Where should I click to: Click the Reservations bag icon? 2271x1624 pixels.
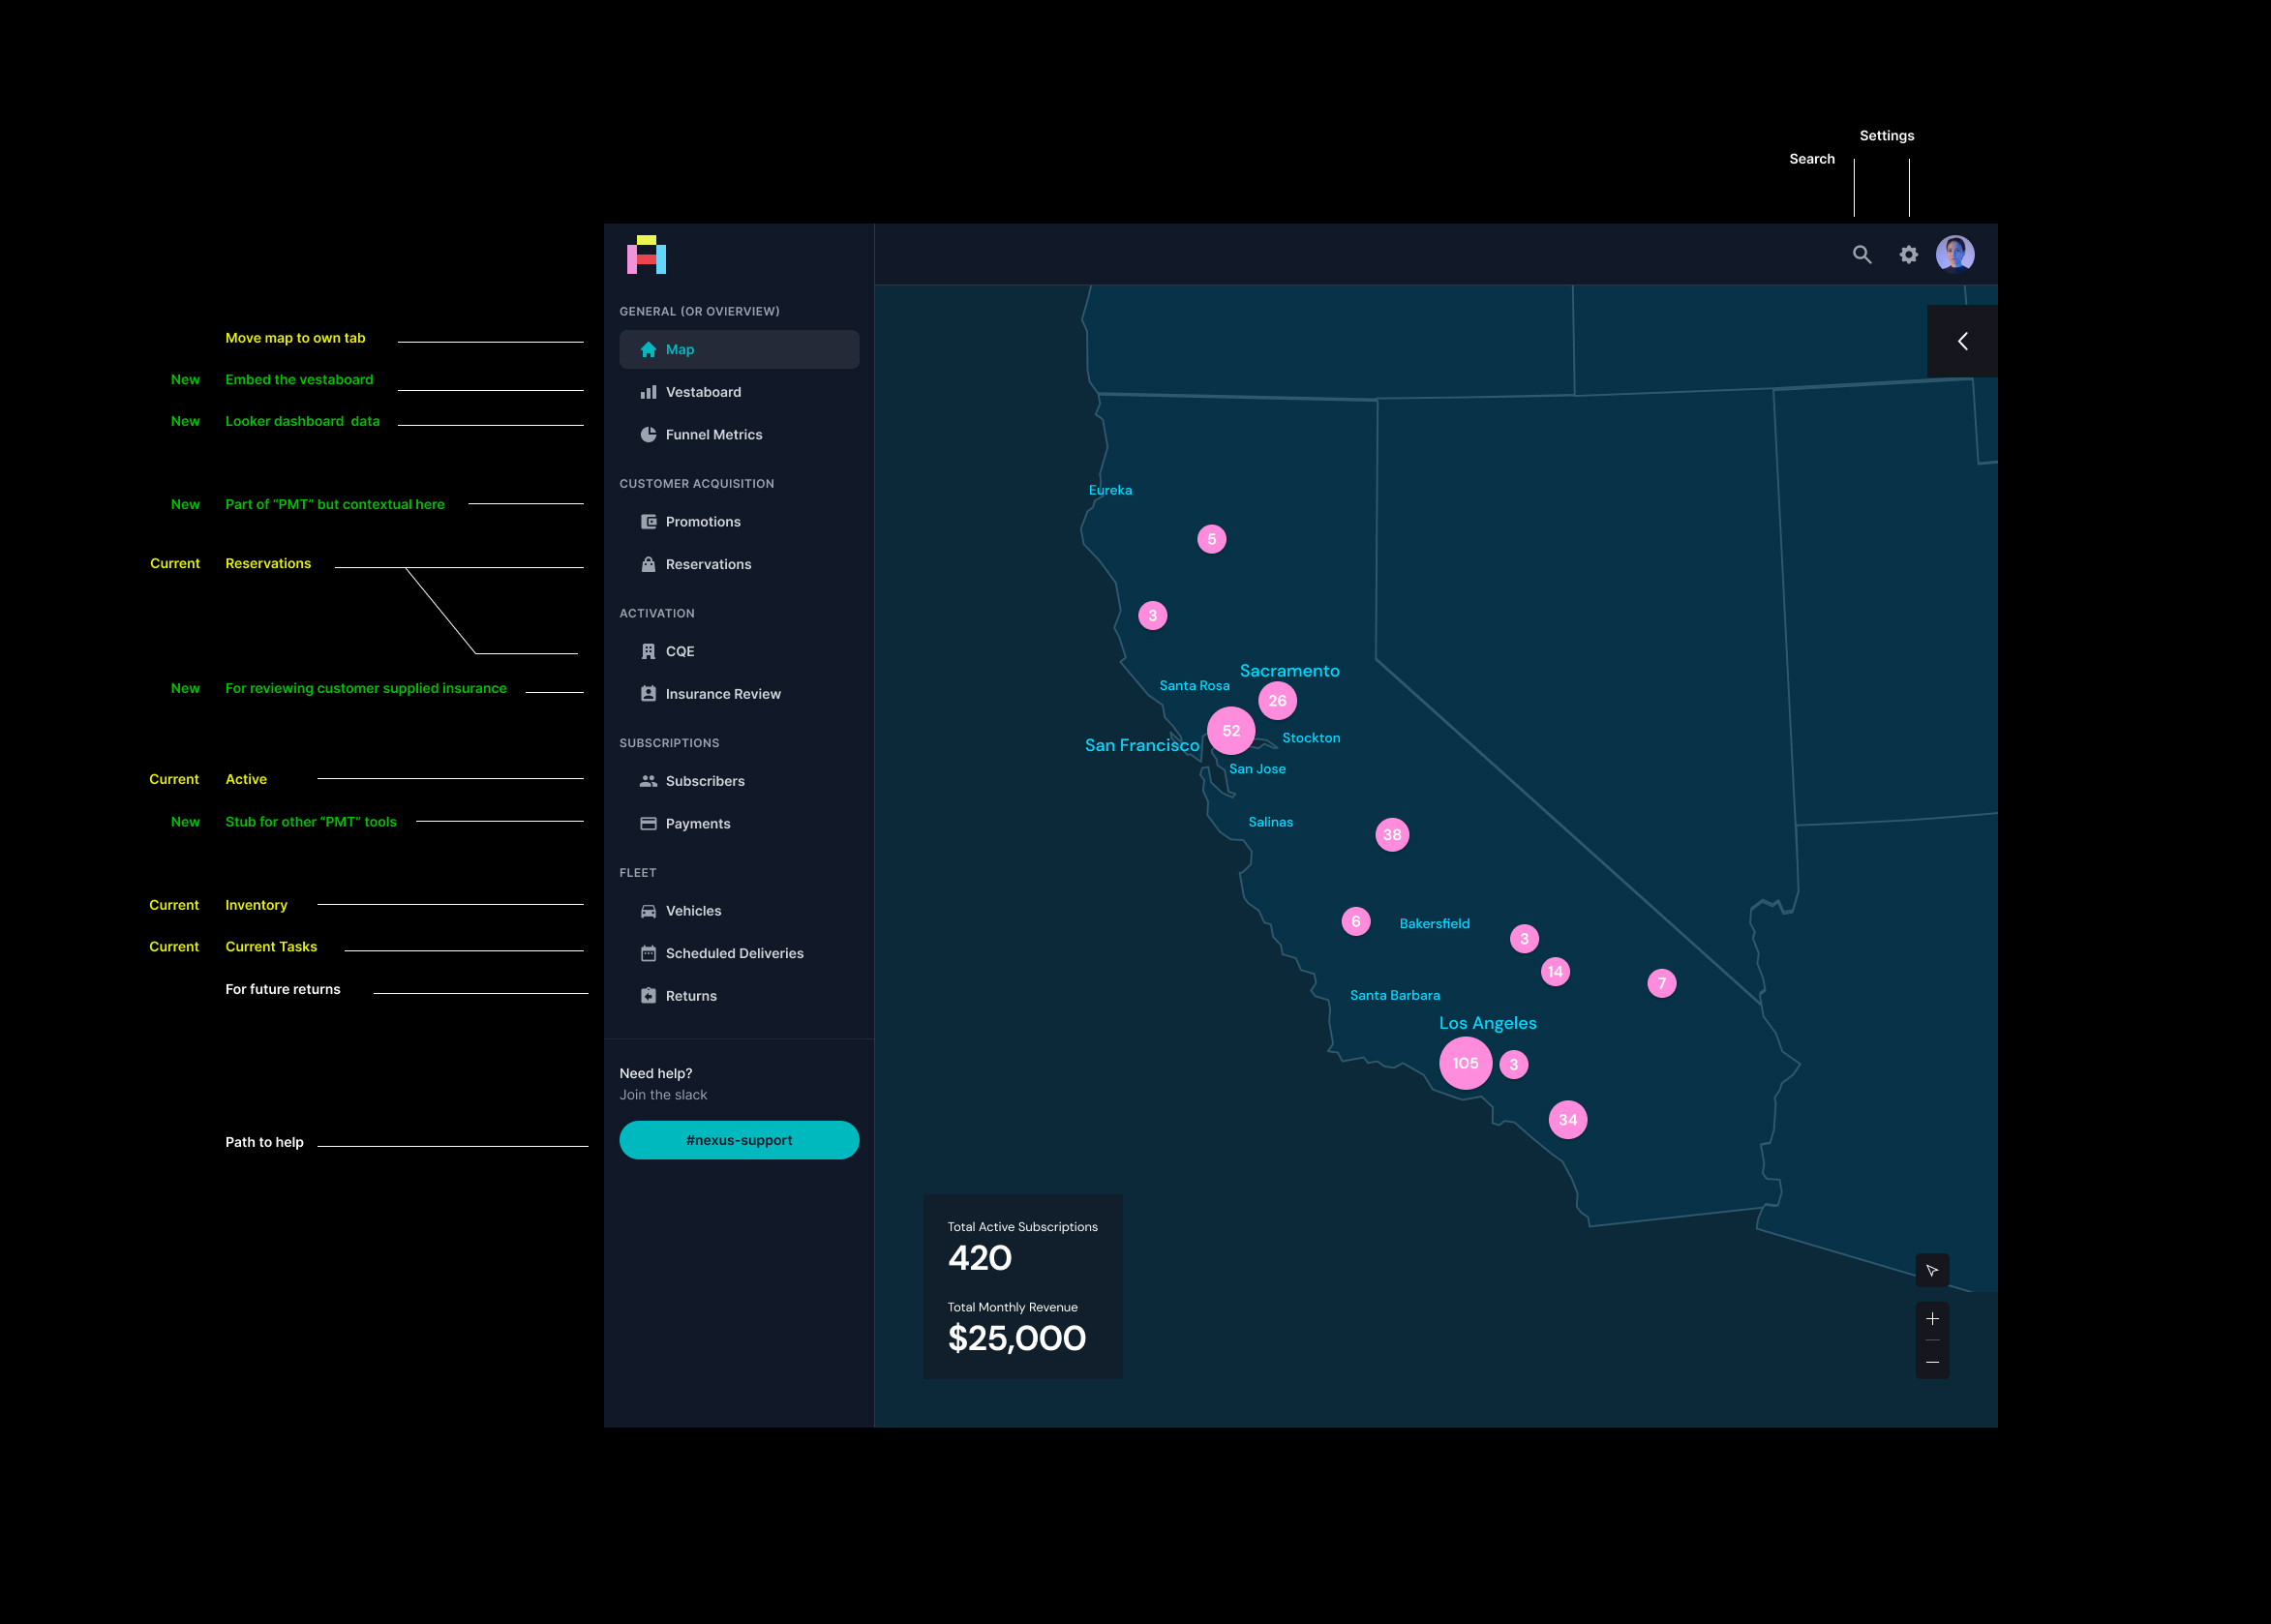click(648, 565)
